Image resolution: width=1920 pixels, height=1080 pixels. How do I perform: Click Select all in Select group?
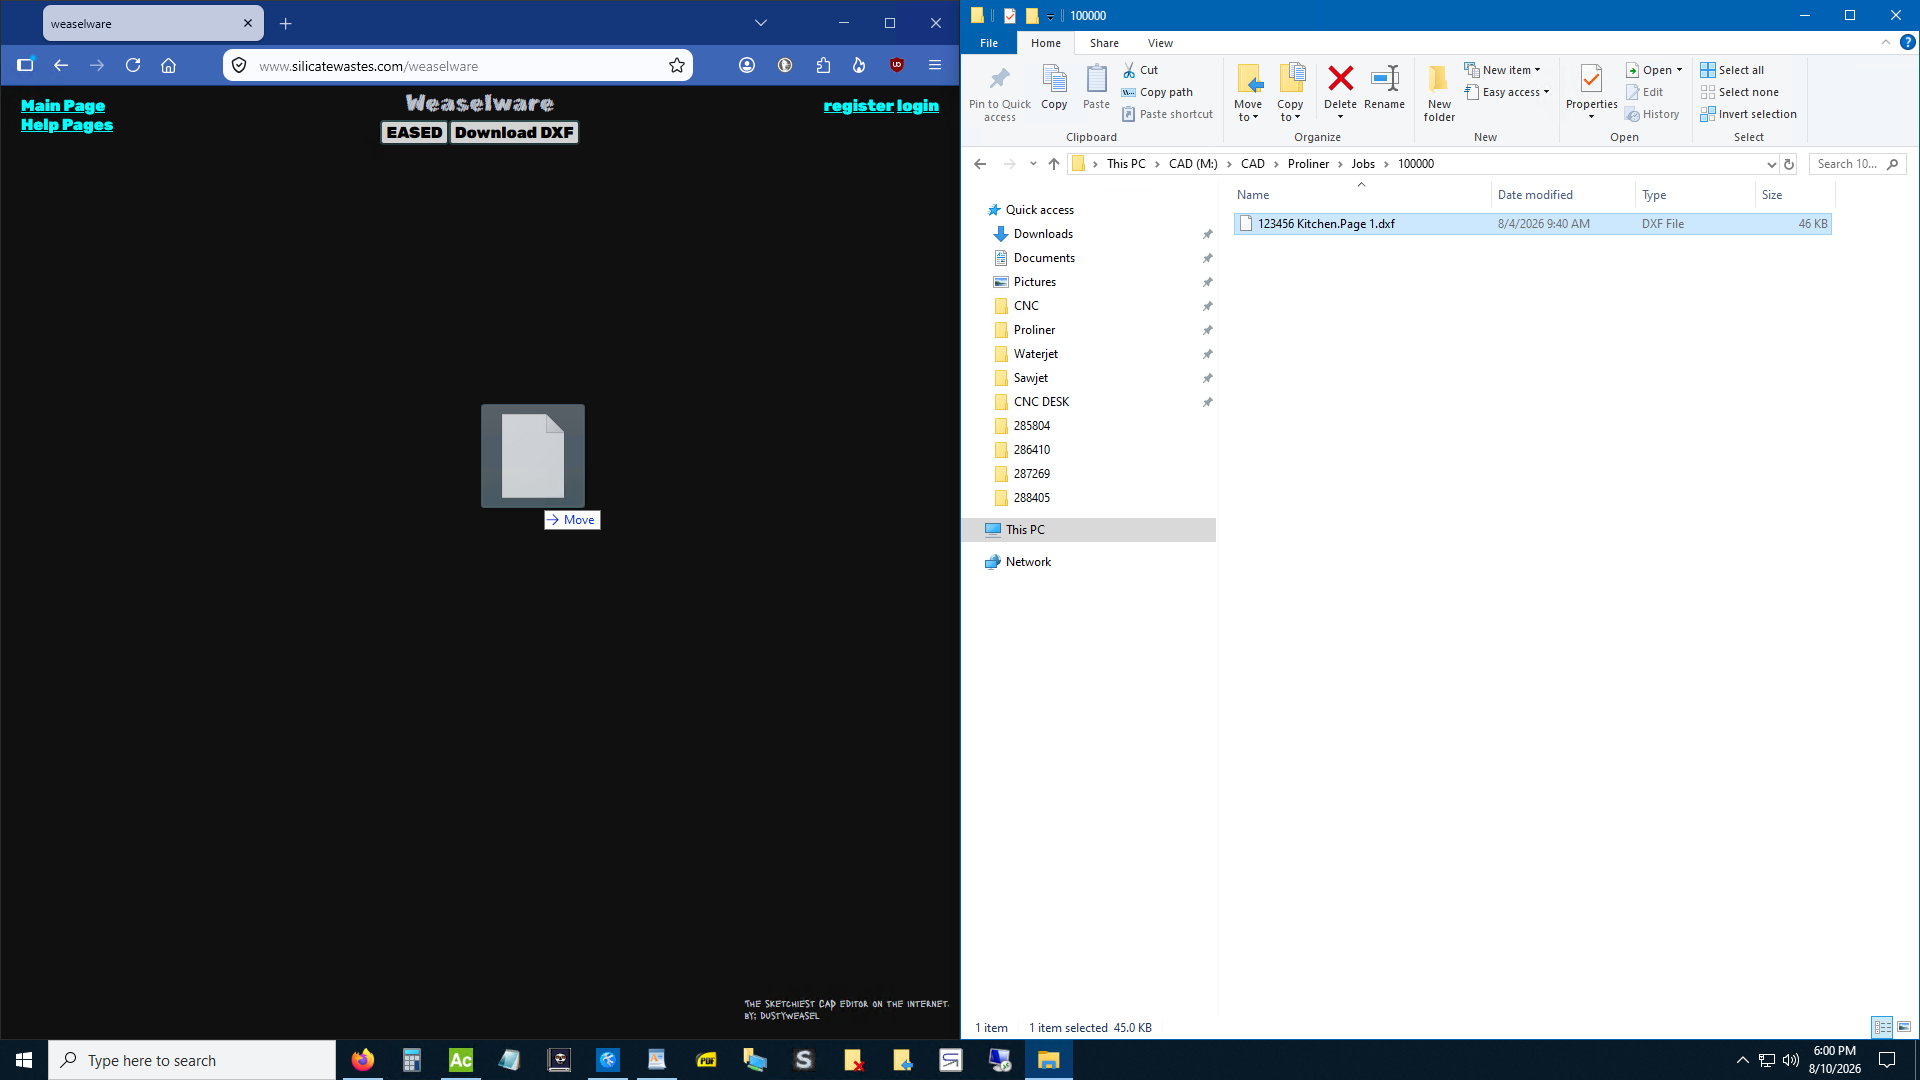click(x=1732, y=70)
